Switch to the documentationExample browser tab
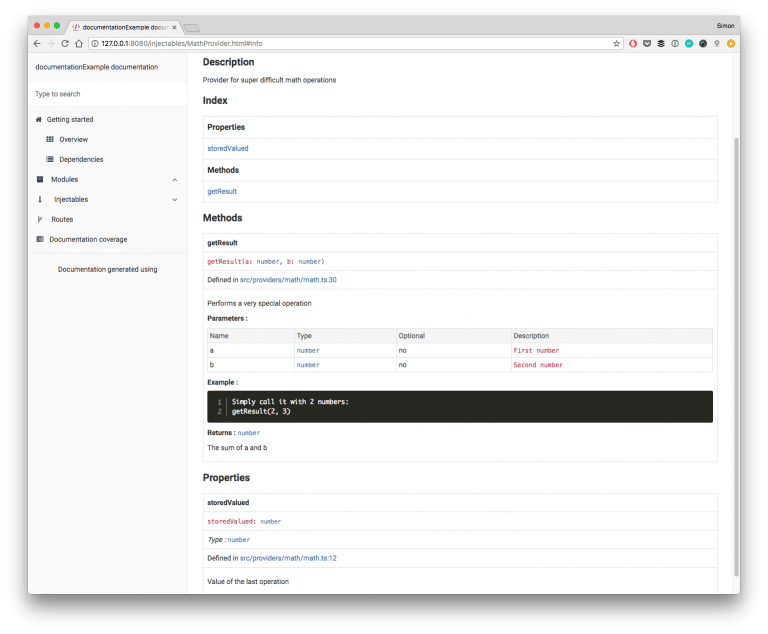768x634 pixels. (122, 27)
